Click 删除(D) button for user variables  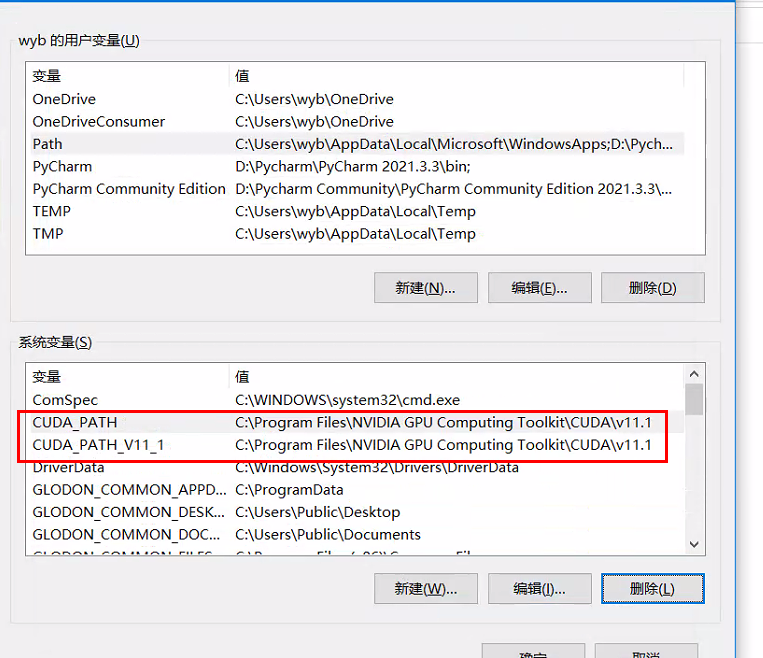tap(653, 288)
